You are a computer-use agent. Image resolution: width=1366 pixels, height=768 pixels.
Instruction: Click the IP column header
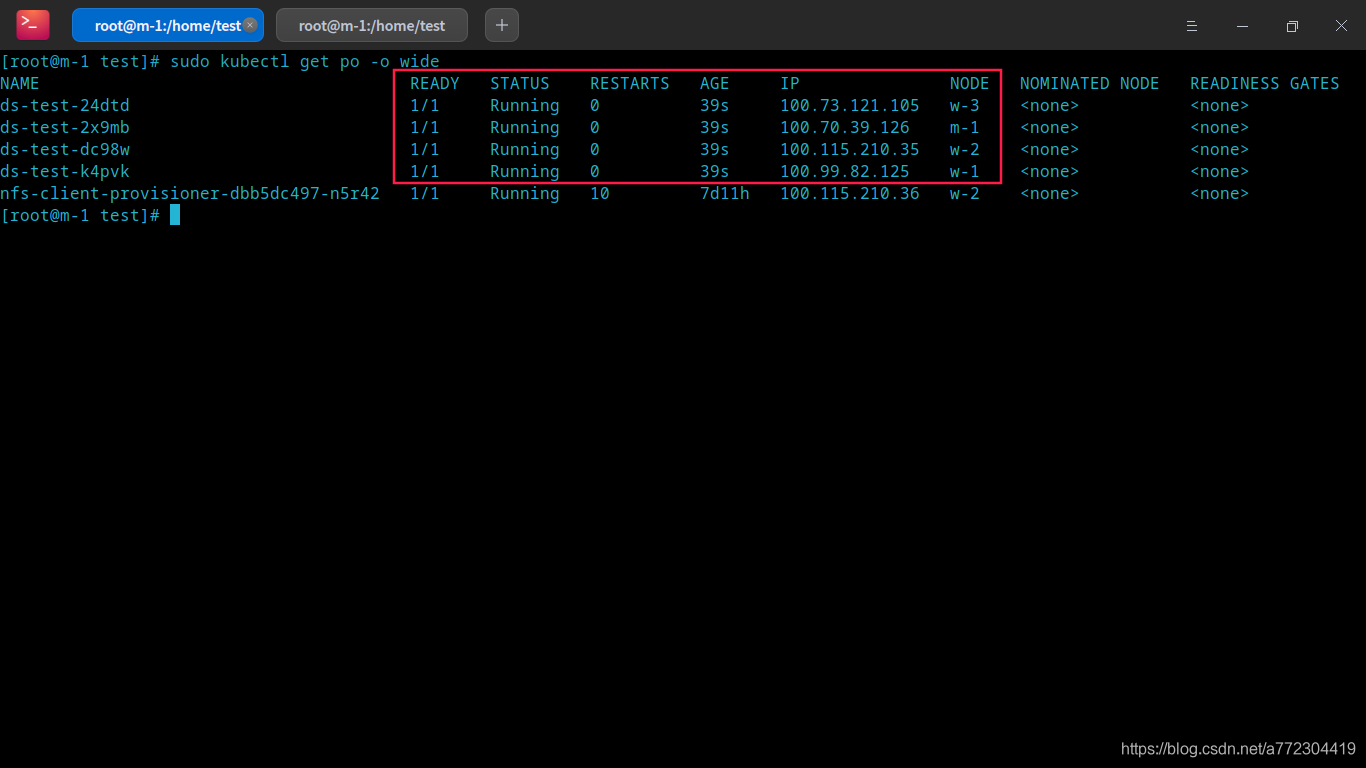tap(790, 84)
